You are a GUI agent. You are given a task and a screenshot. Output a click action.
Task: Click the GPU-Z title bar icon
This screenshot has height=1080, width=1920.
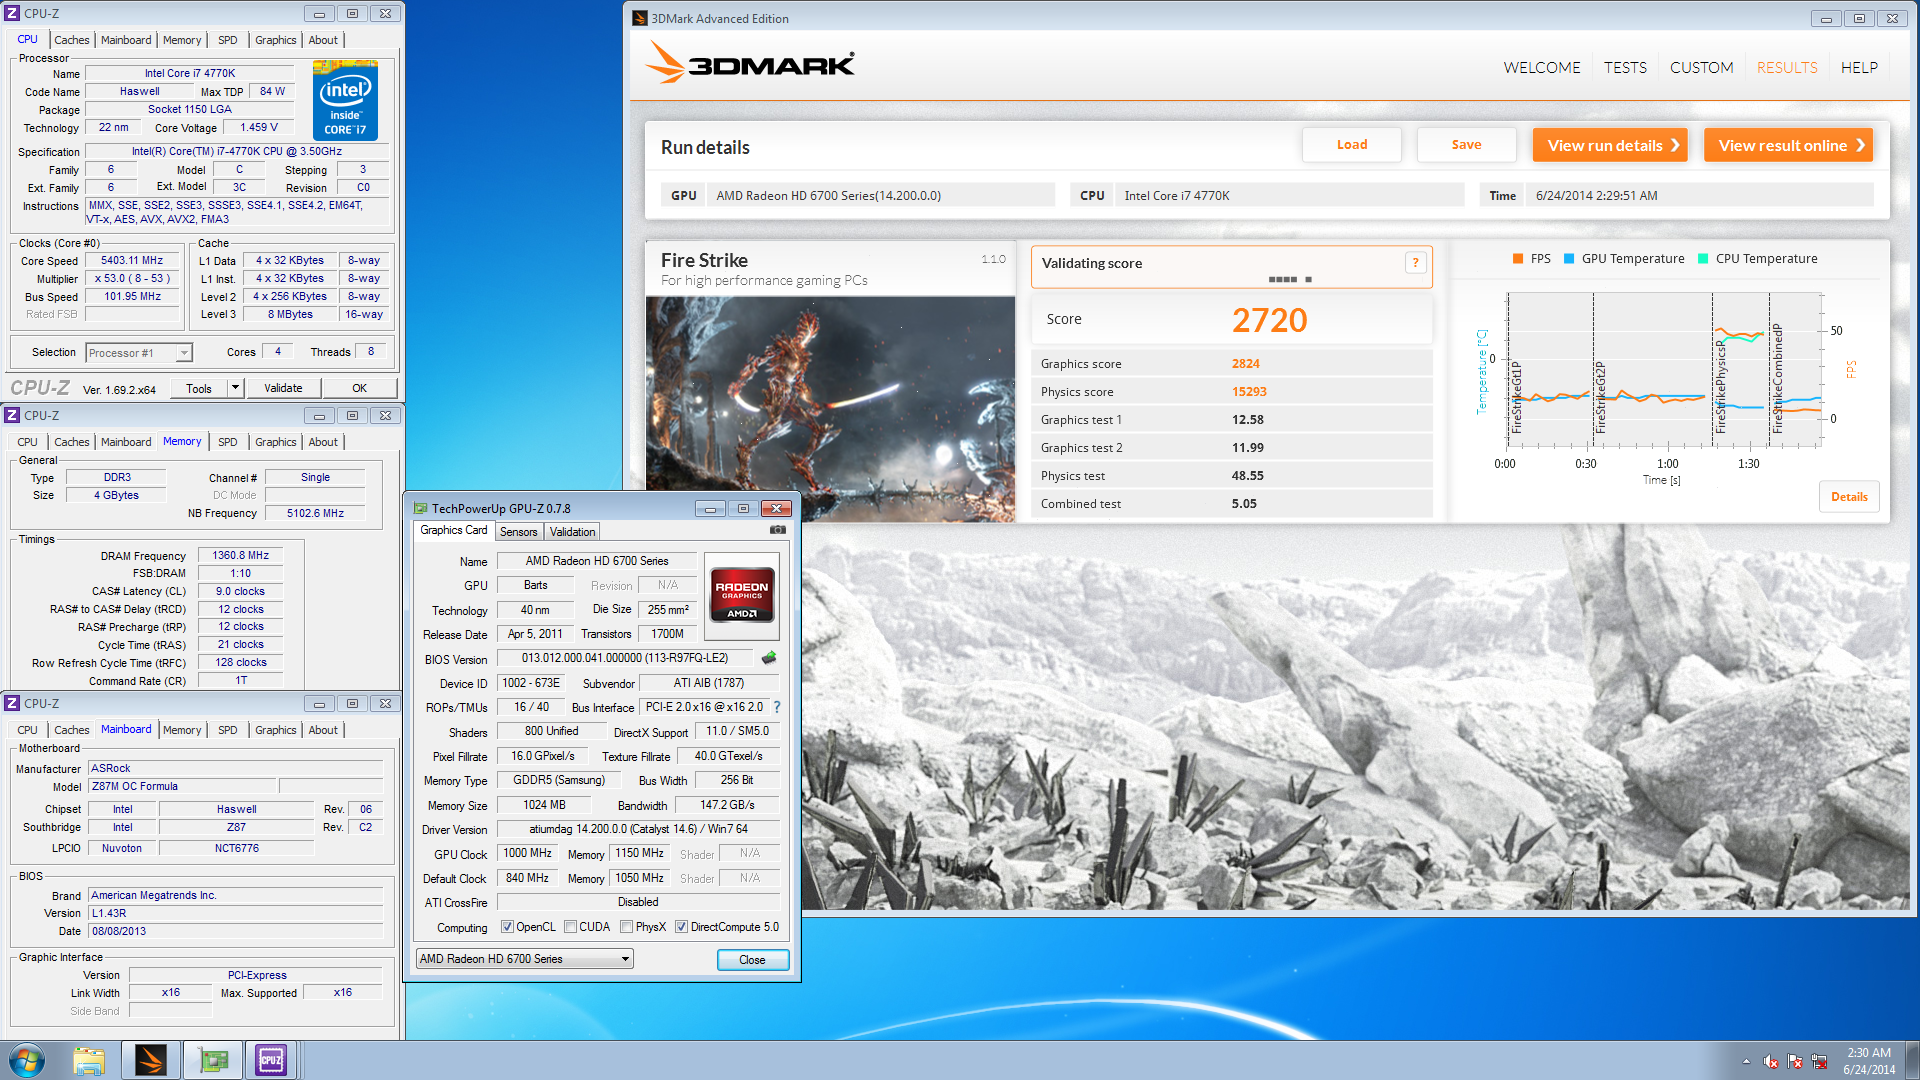[421, 508]
